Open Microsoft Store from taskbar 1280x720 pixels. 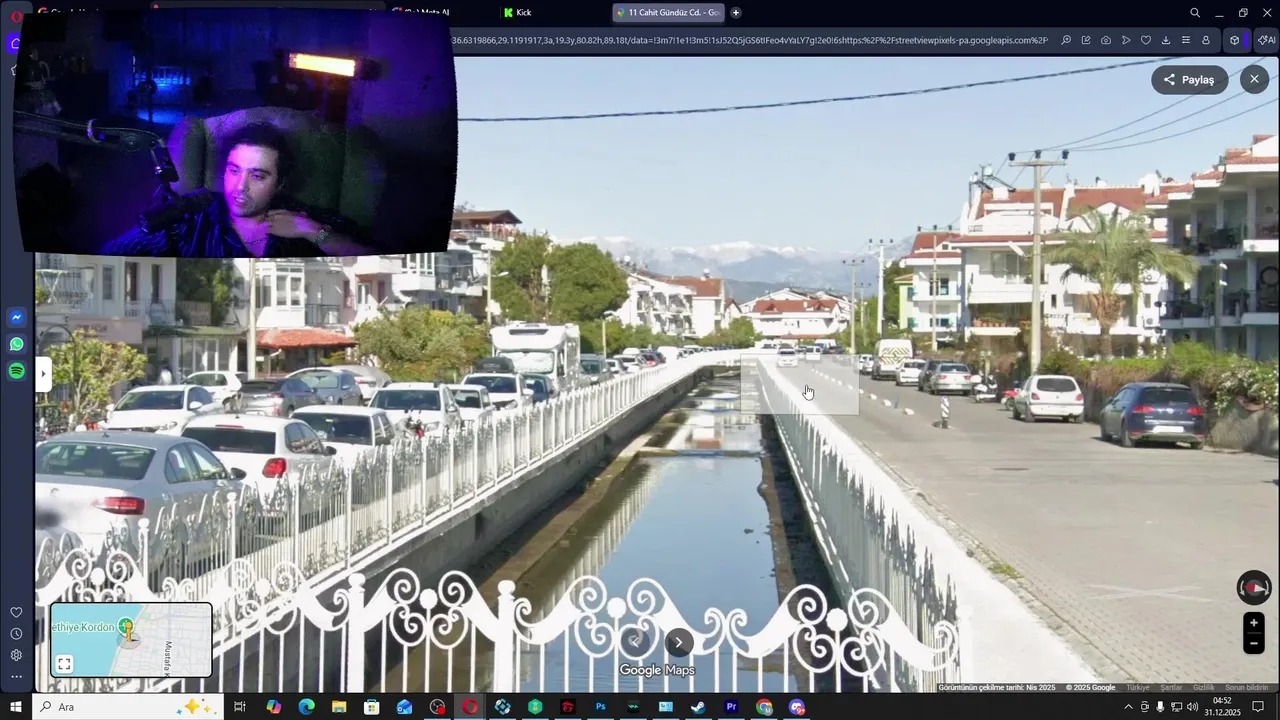coord(372,707)
